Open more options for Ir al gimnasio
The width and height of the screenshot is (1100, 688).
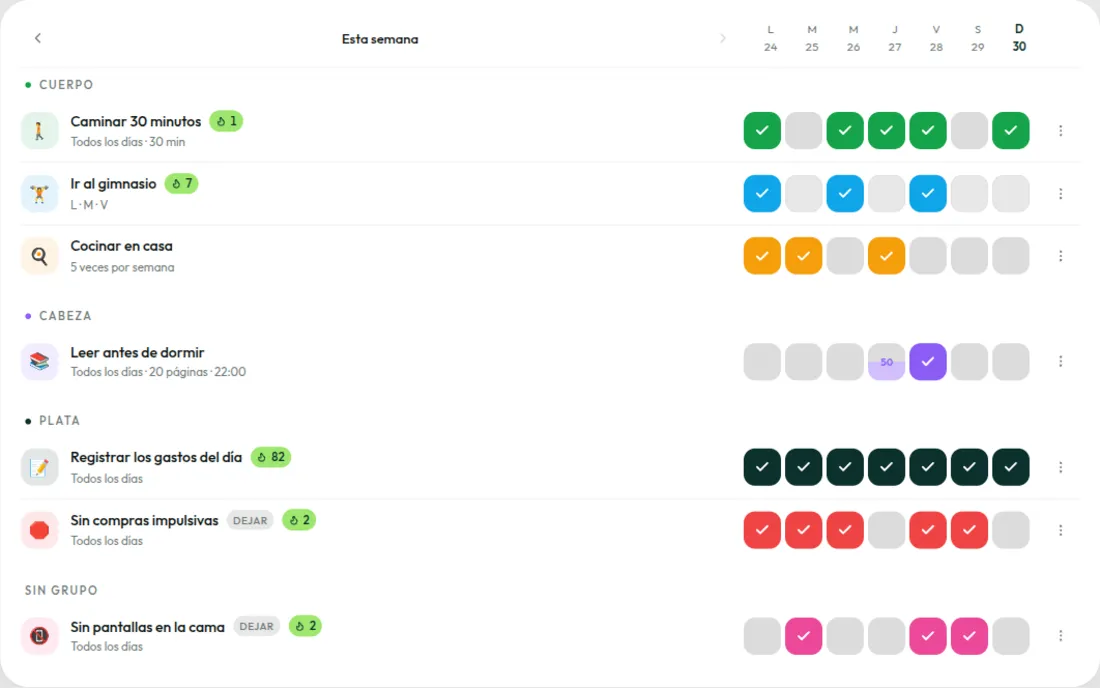click(1061, 194)
